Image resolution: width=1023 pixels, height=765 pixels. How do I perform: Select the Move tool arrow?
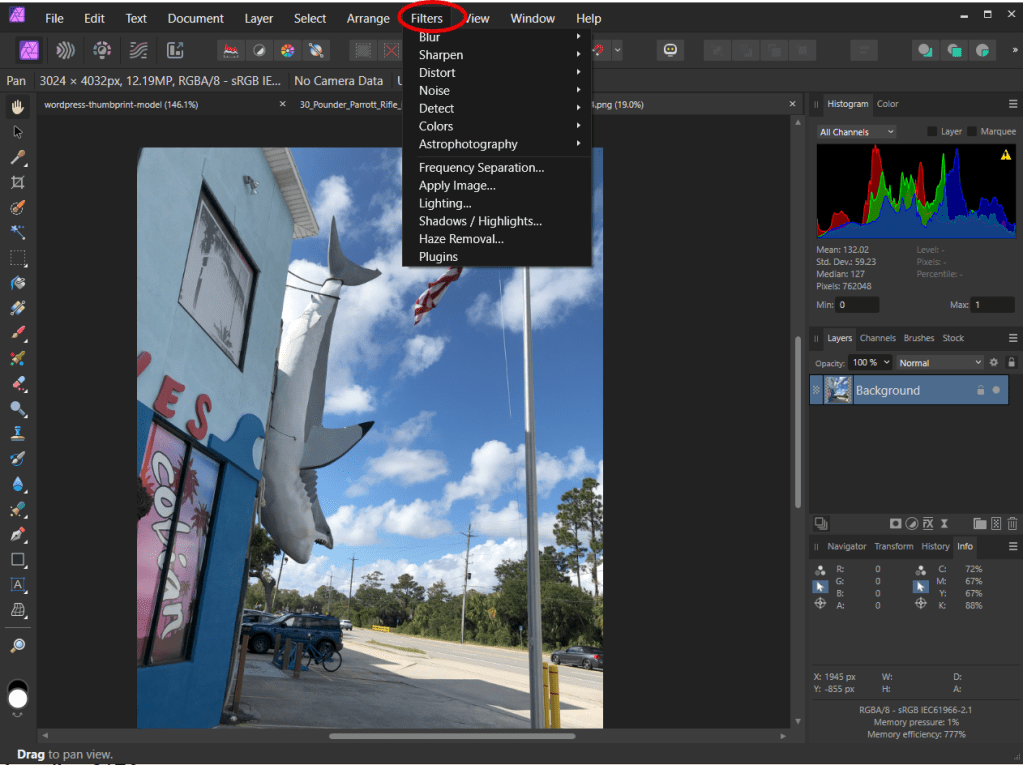point(18,132)
